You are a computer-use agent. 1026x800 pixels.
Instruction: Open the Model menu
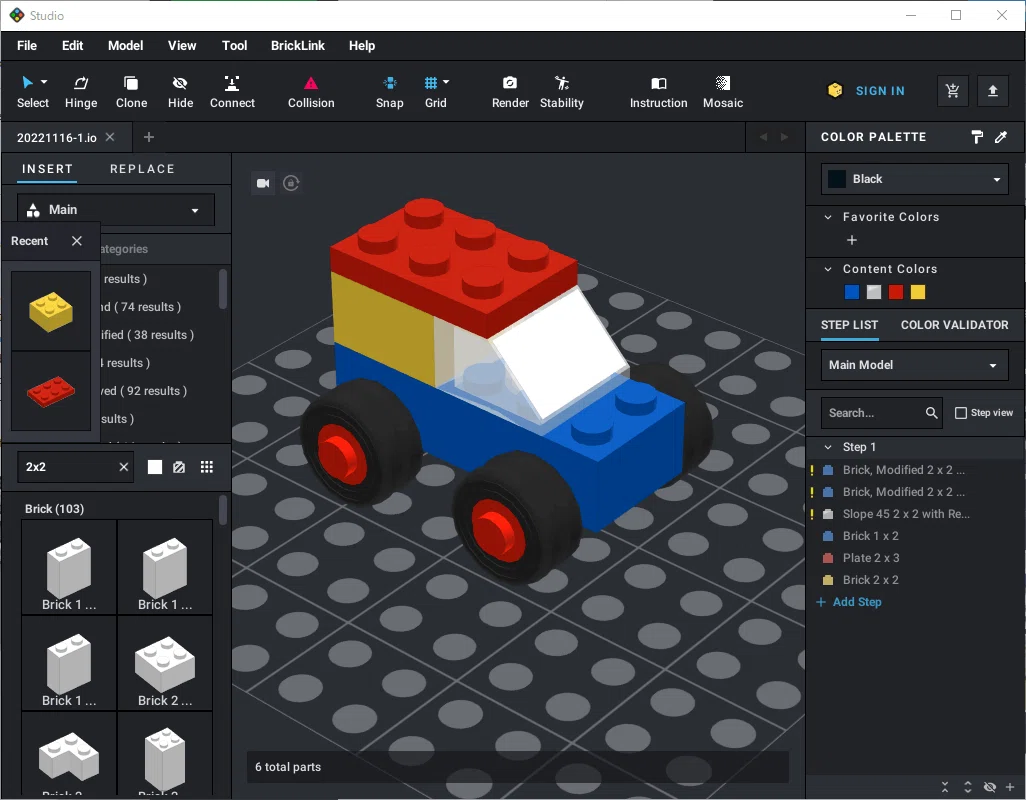[126, 46]
